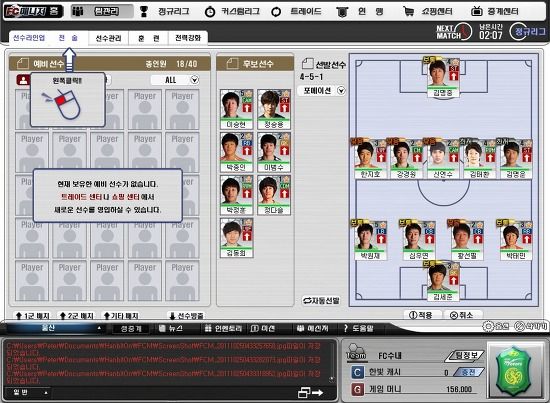Click the shopping cart icon
550x403 pixels.
point(408,12)
